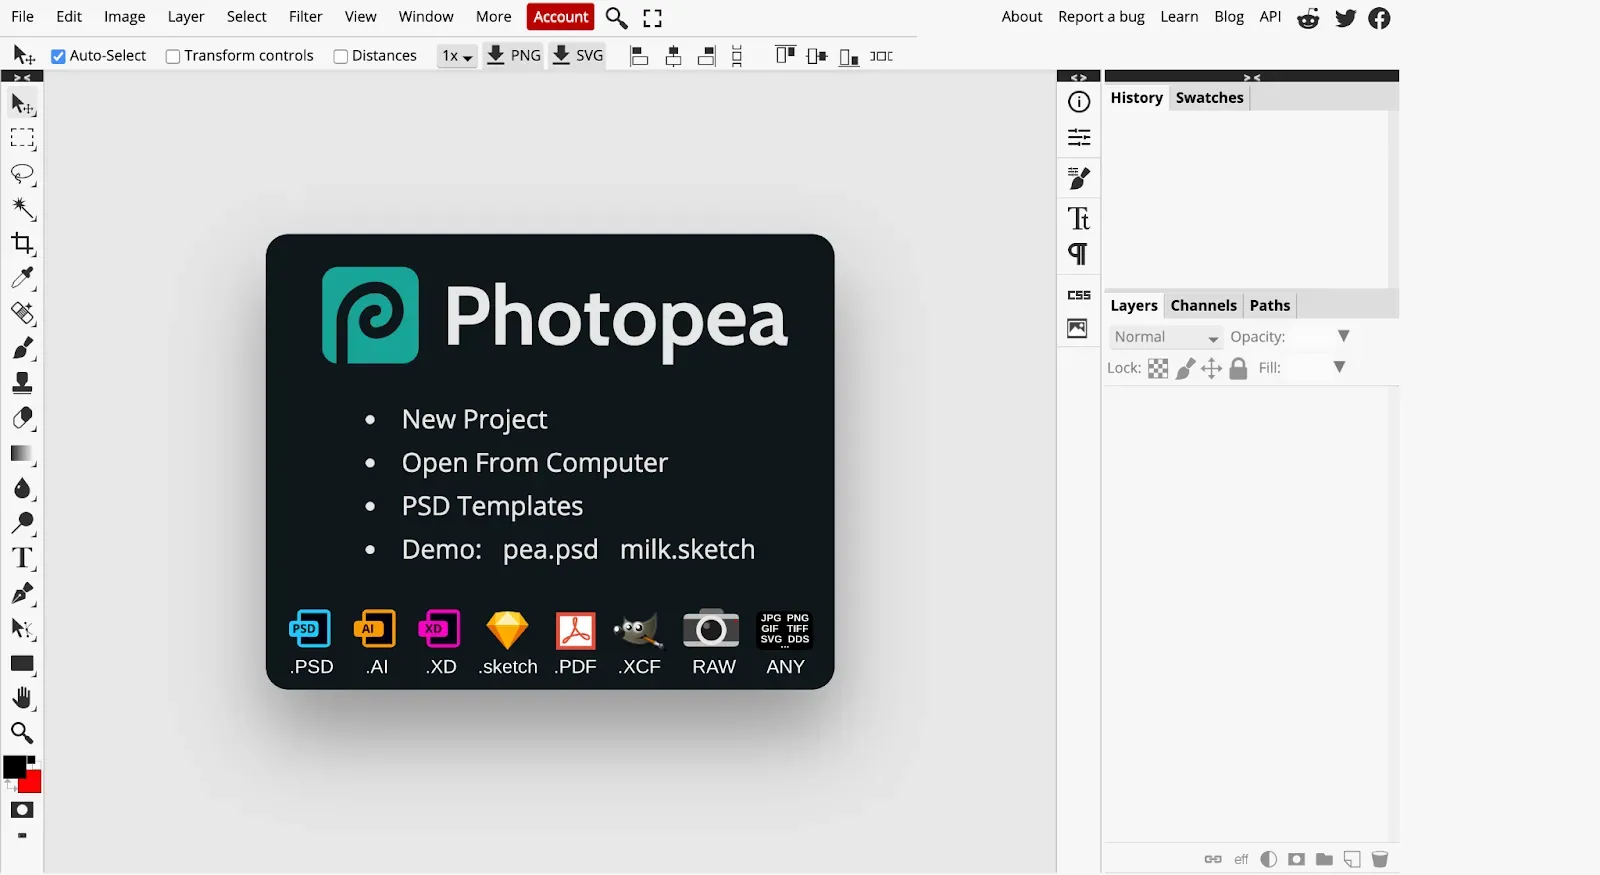Click the red Account button
Image resolution: width=1600 pixels, height=875 pixels.
coord(561,17)
